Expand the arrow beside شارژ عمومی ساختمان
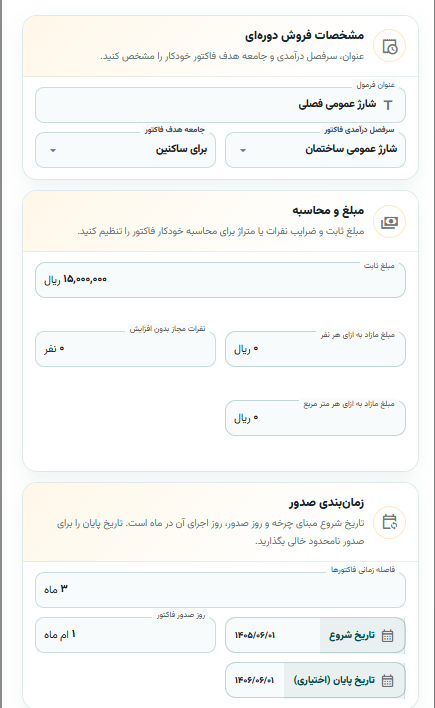Image resolution: width=435 pixels, height=708 pixels. (x=243, y=150)
